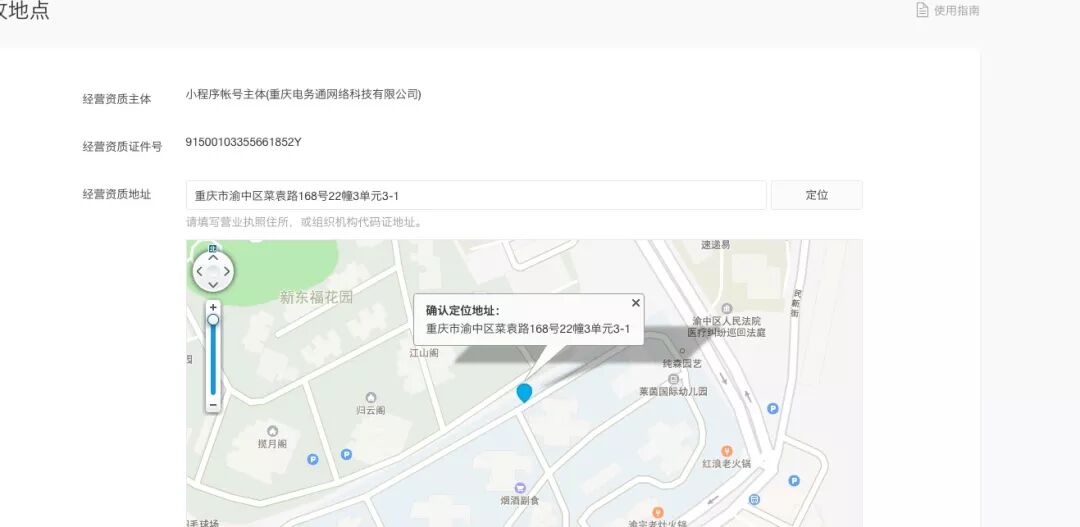The image size is (1080, 527).
Task: Click the confirmed address text in map popup
Action: click(x=528, y=329)
